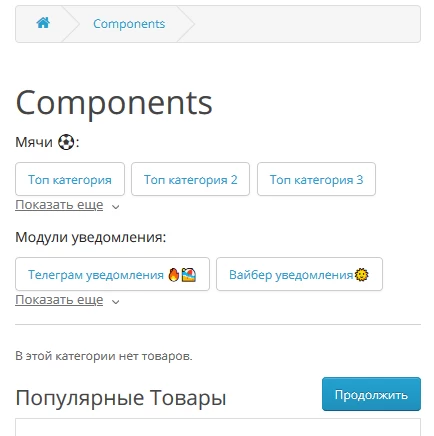Click the В этой категории нет товаров message
434x436 pixels.
pos(104,356)
